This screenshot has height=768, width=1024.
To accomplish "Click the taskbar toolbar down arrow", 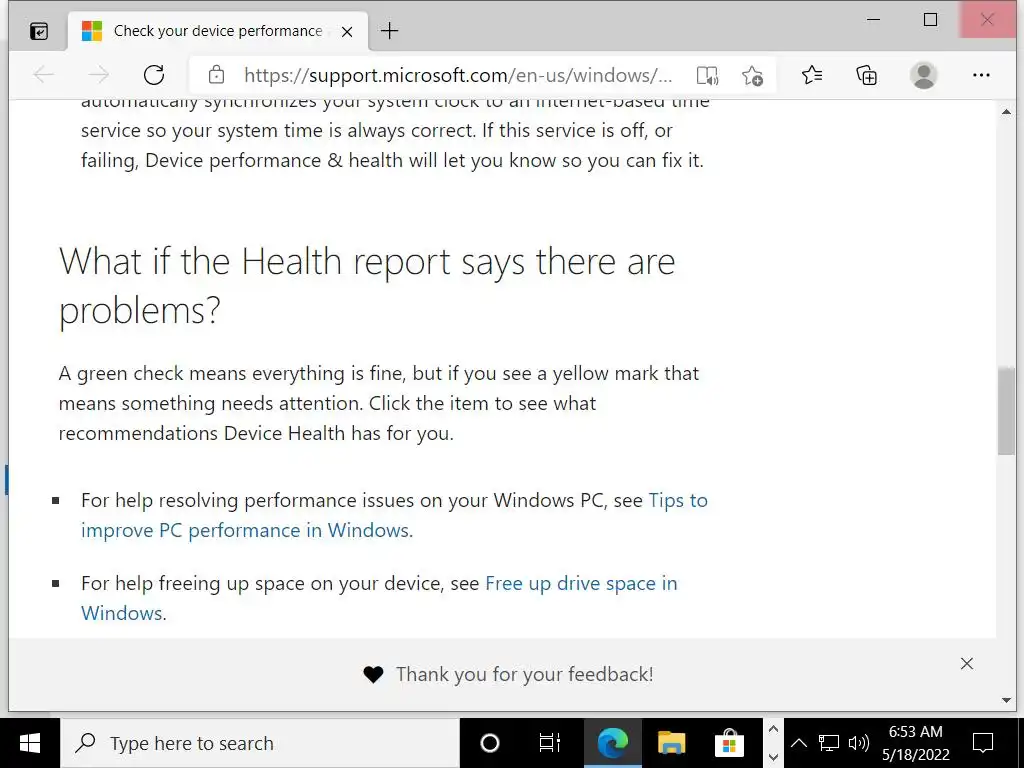I will 773,758.
